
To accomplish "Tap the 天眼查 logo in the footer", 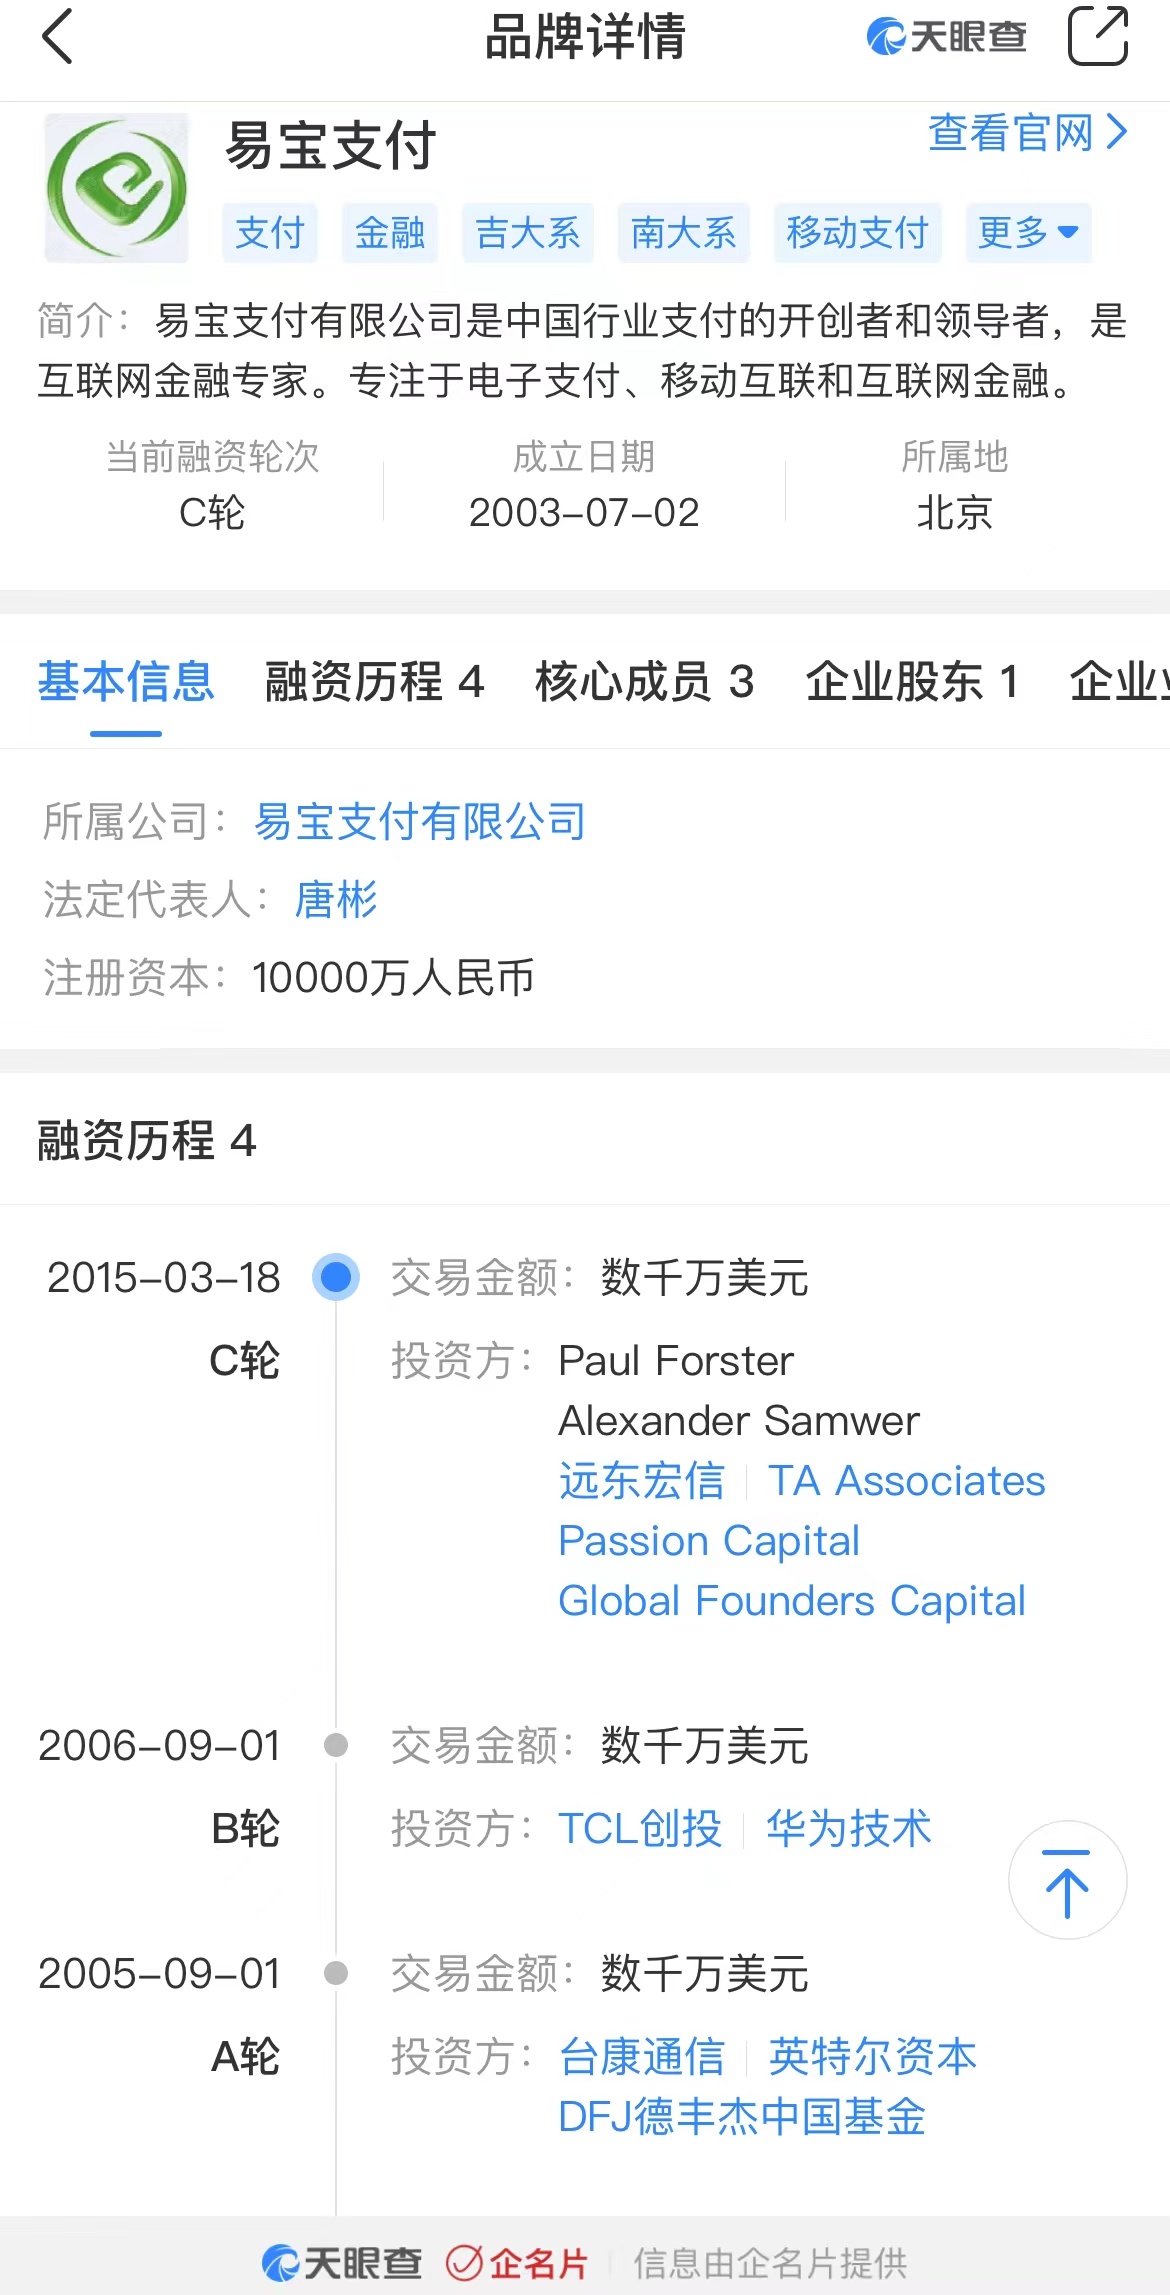I will [342, 2263].
